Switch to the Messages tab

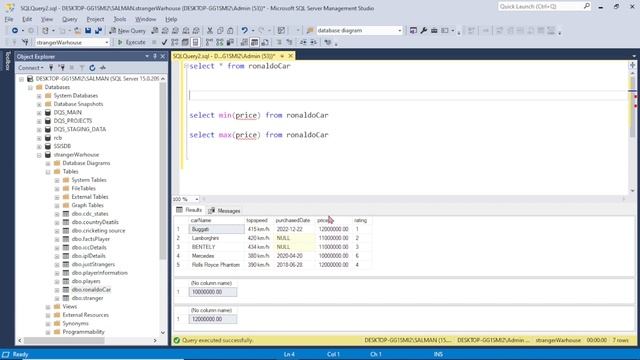tap(224, 211)
